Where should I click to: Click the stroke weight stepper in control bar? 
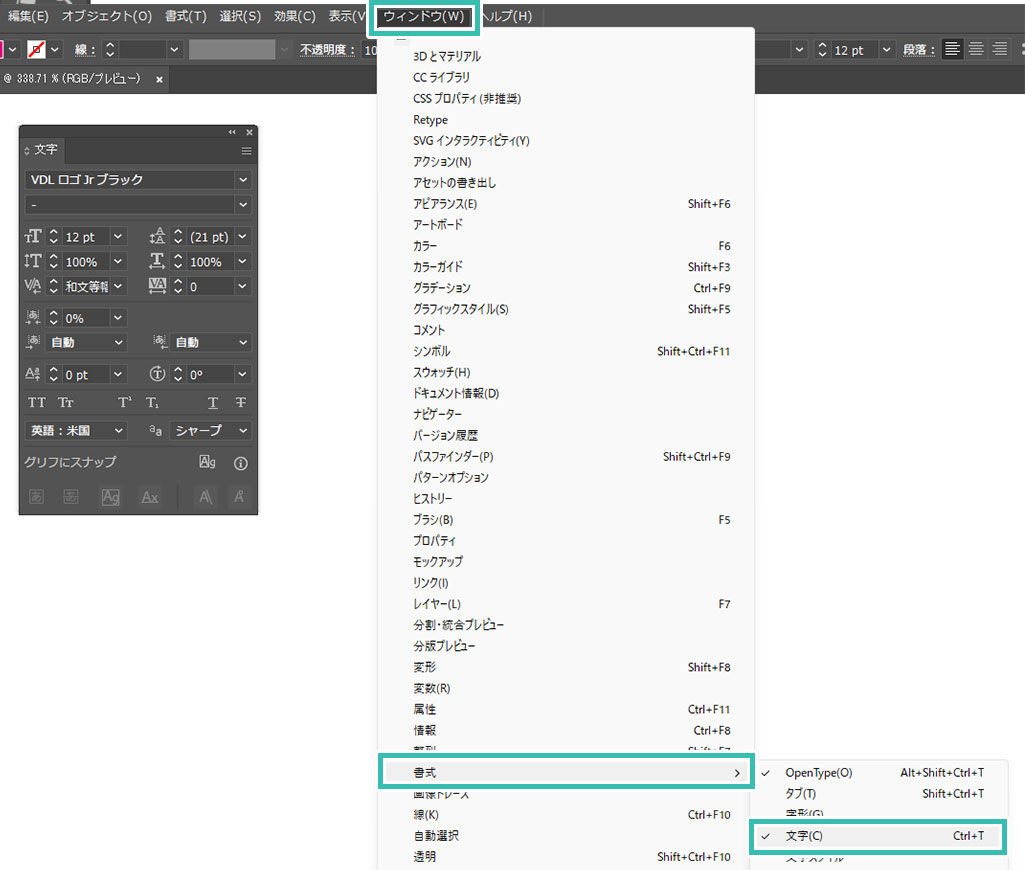110,49
